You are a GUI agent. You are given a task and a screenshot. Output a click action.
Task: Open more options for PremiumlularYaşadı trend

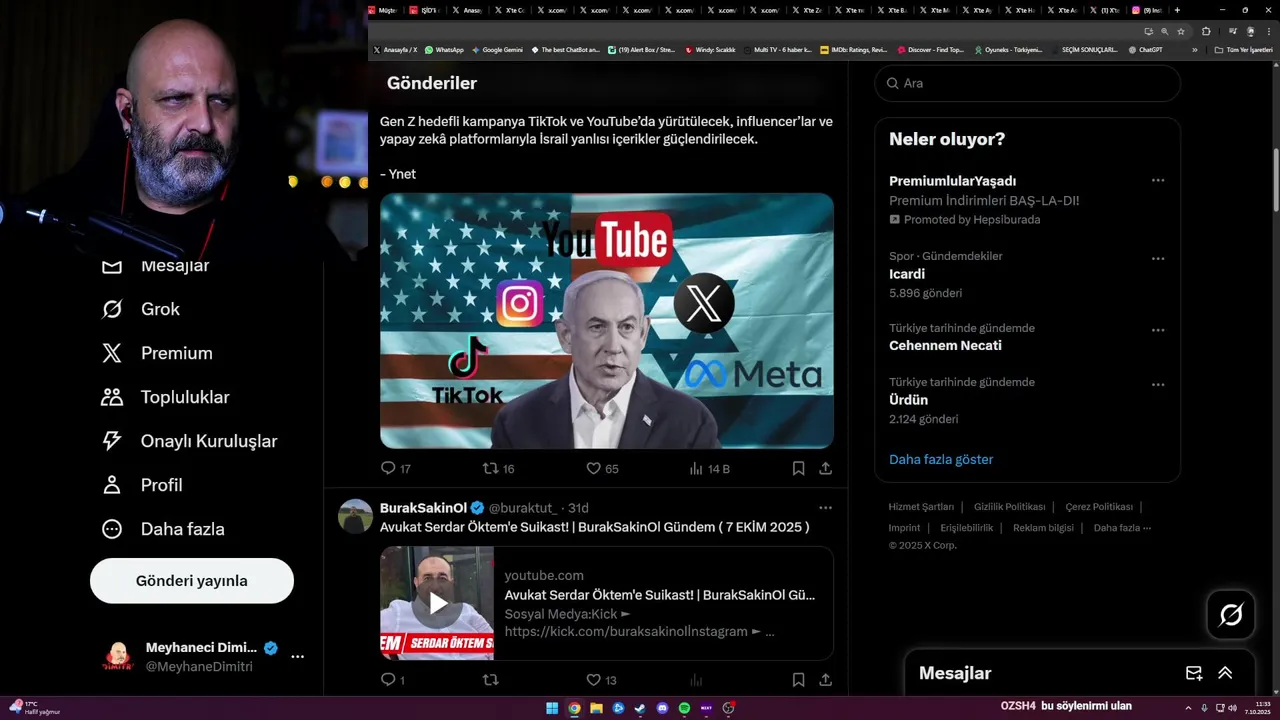tap(1157, 181)
